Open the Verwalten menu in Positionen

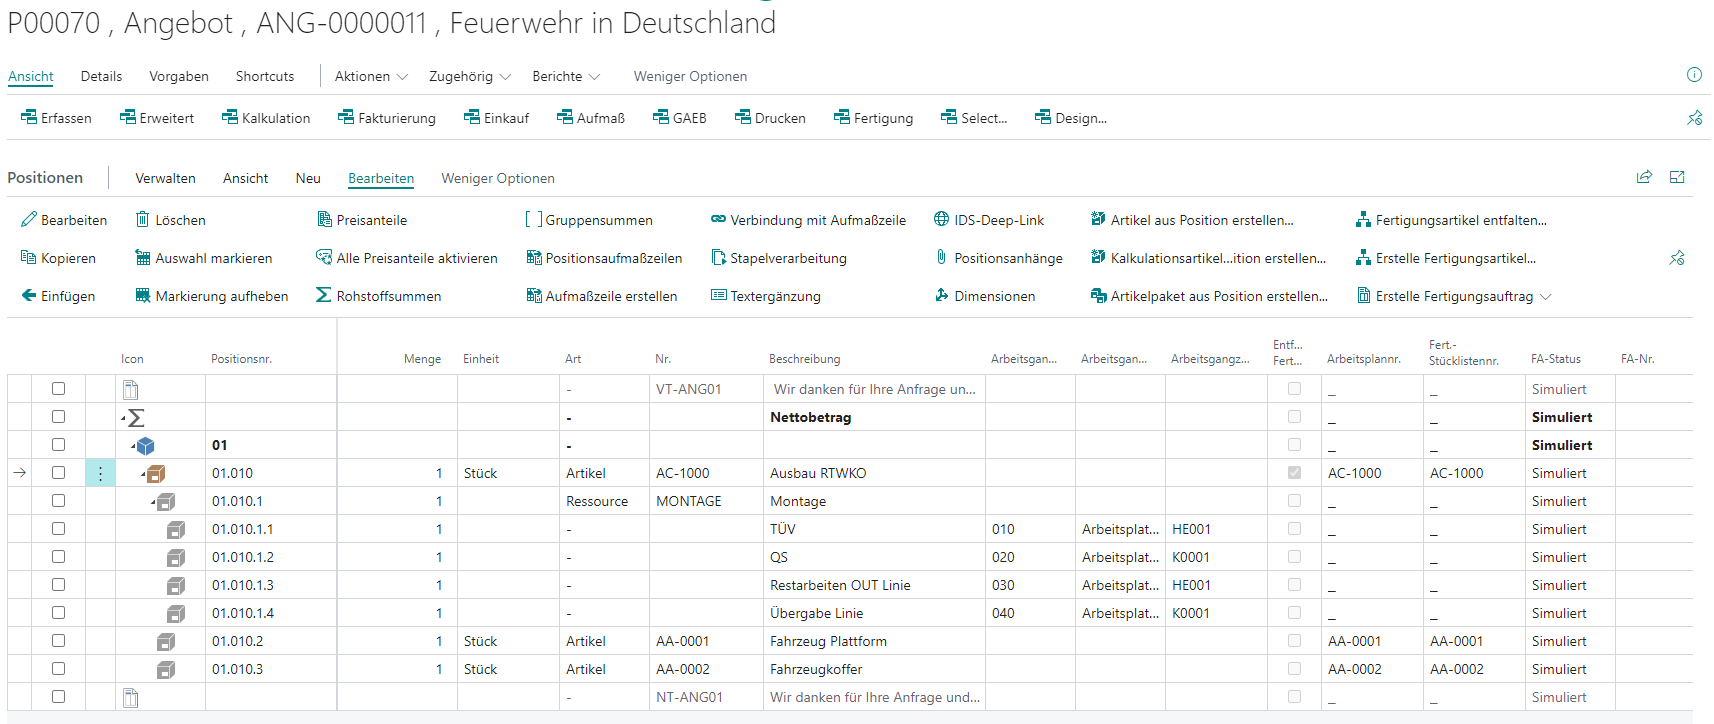click(165, 178)
